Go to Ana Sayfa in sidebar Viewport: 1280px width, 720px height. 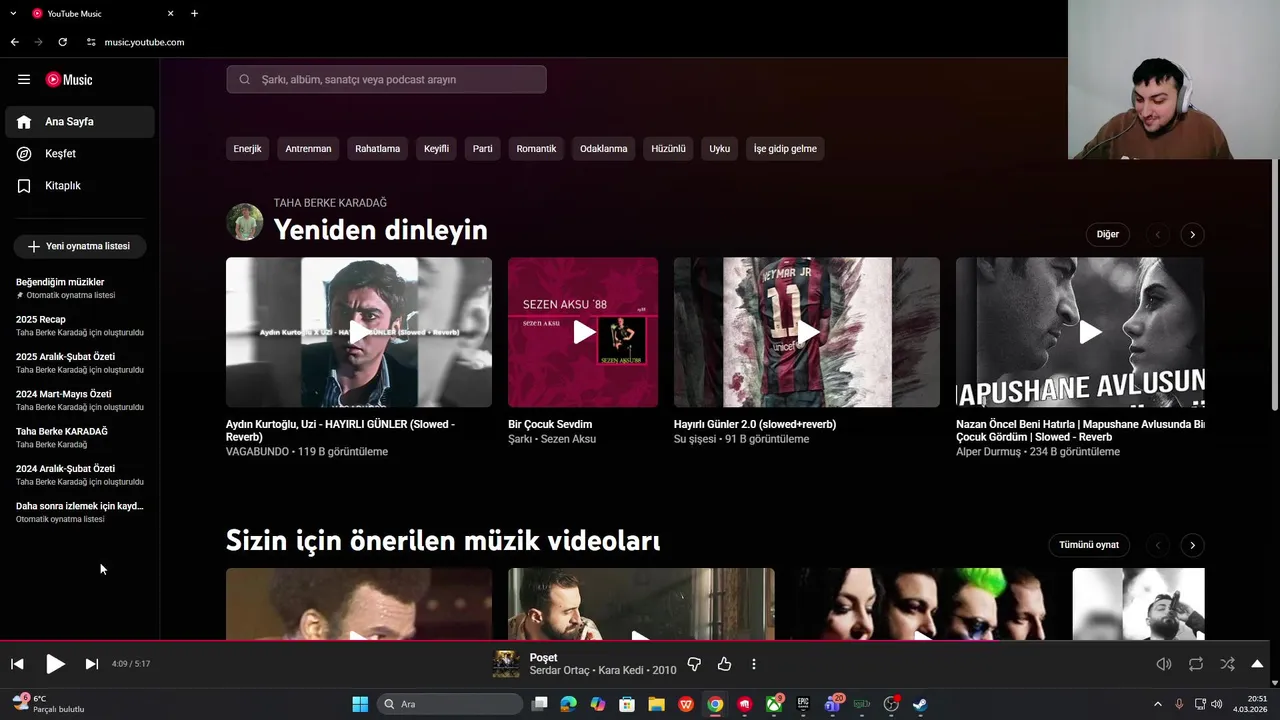coord(80,122)
